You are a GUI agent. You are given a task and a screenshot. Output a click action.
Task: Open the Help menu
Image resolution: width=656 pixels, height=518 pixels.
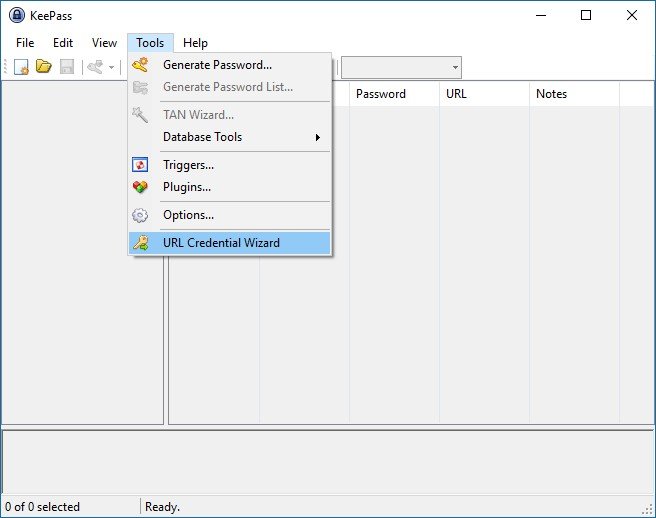click(195, 43)
